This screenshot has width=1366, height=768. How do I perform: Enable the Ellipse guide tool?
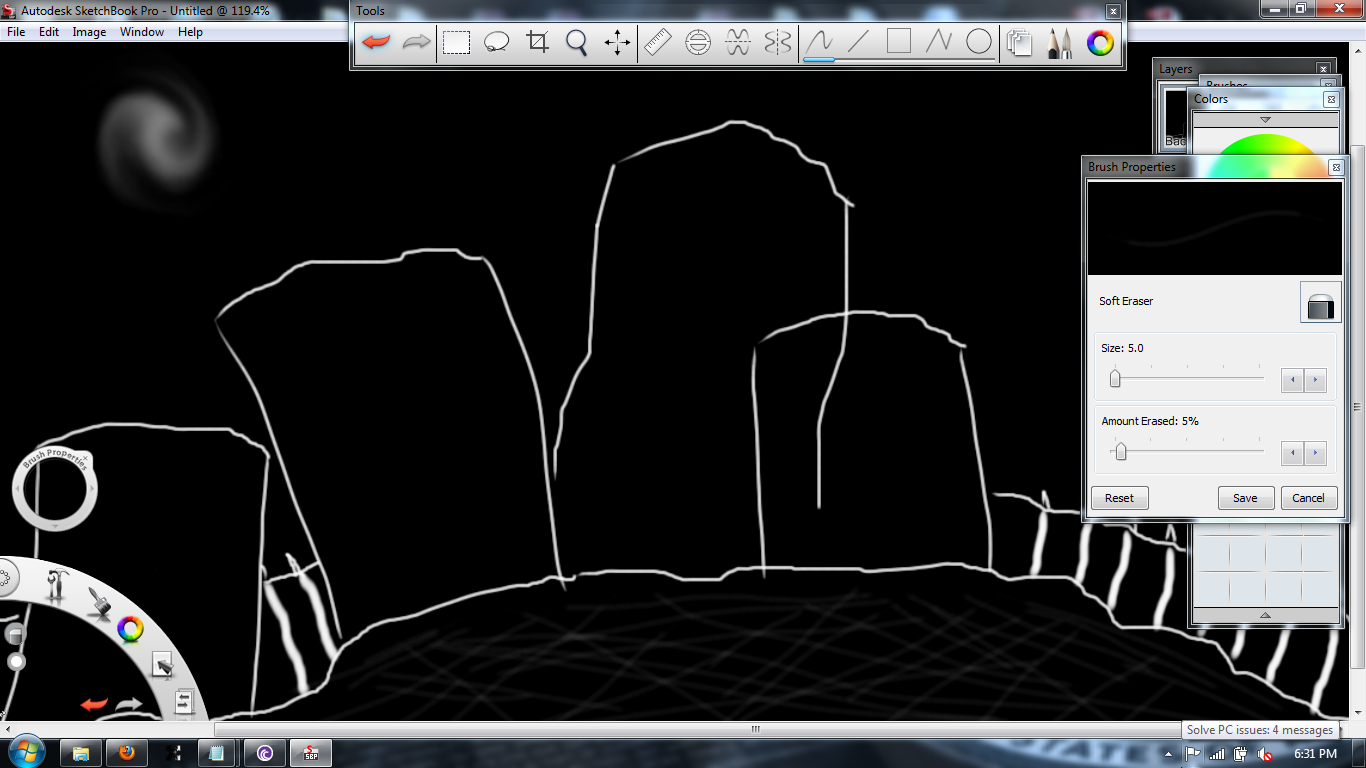click(698, 42)
